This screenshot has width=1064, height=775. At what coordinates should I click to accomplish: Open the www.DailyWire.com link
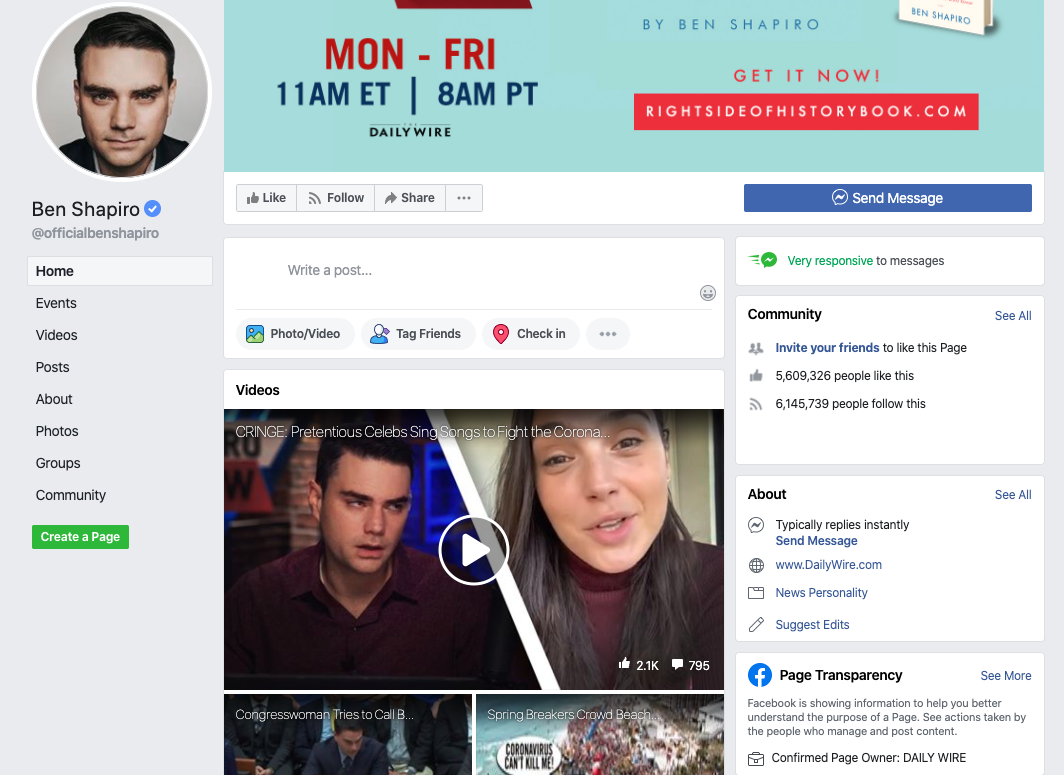tap(828, 565)
